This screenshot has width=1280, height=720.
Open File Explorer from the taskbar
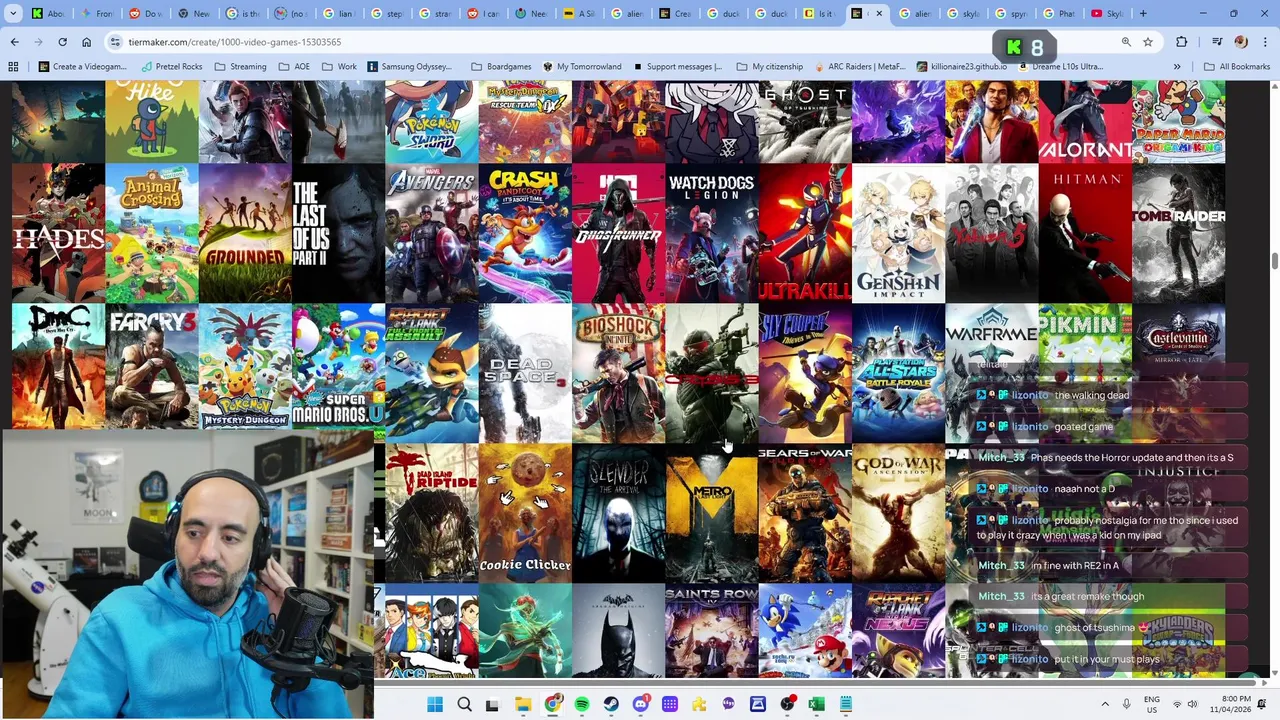click(523, 705)
